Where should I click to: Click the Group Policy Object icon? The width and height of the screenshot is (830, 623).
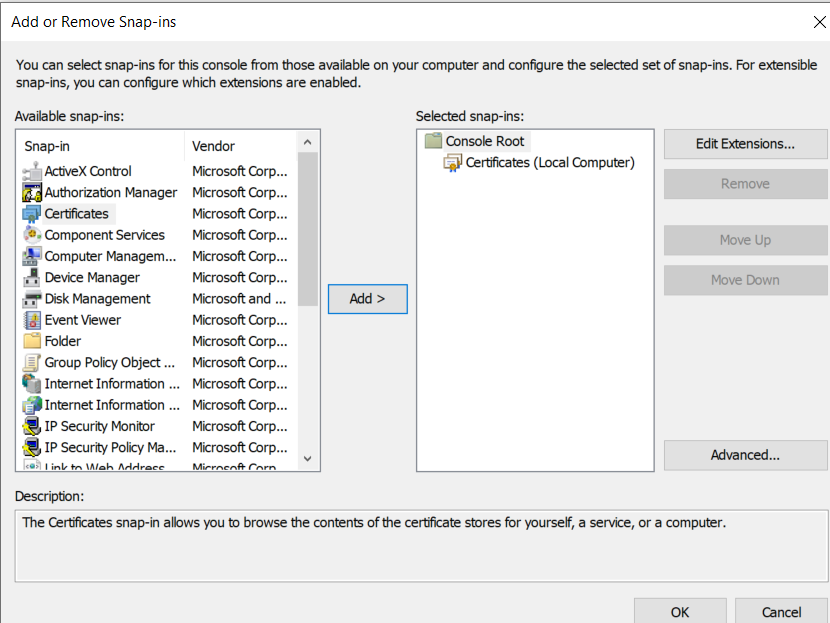[32, 362]
